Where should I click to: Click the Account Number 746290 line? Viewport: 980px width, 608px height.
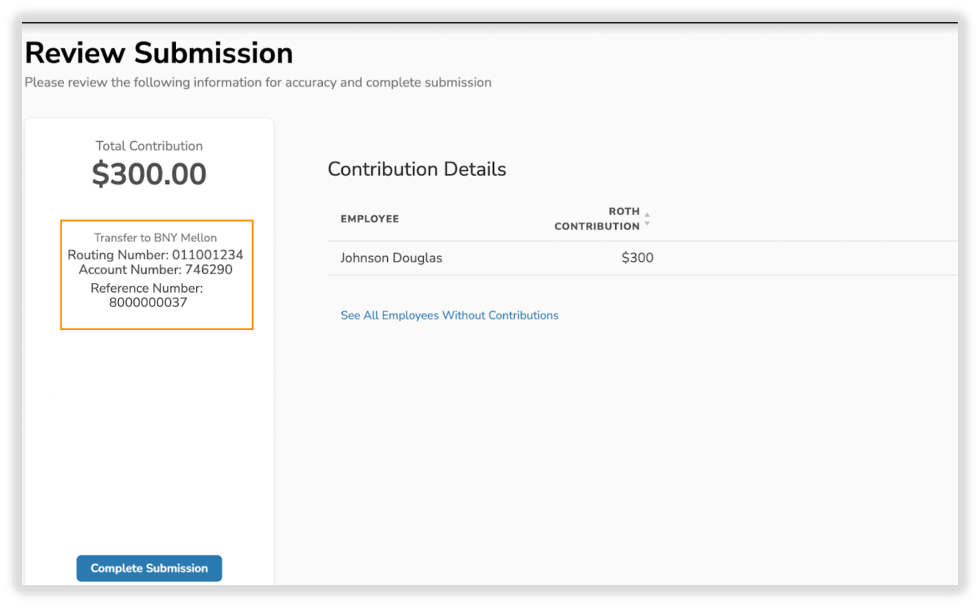tap(155, 270)
